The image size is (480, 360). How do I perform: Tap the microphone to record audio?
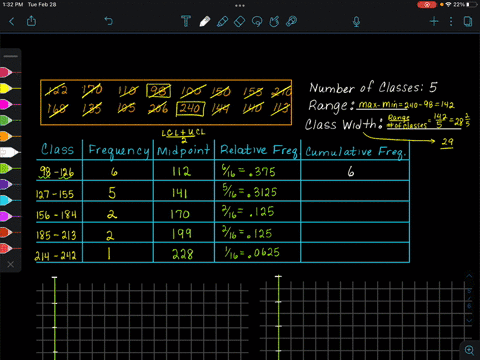tap(356, 22)
